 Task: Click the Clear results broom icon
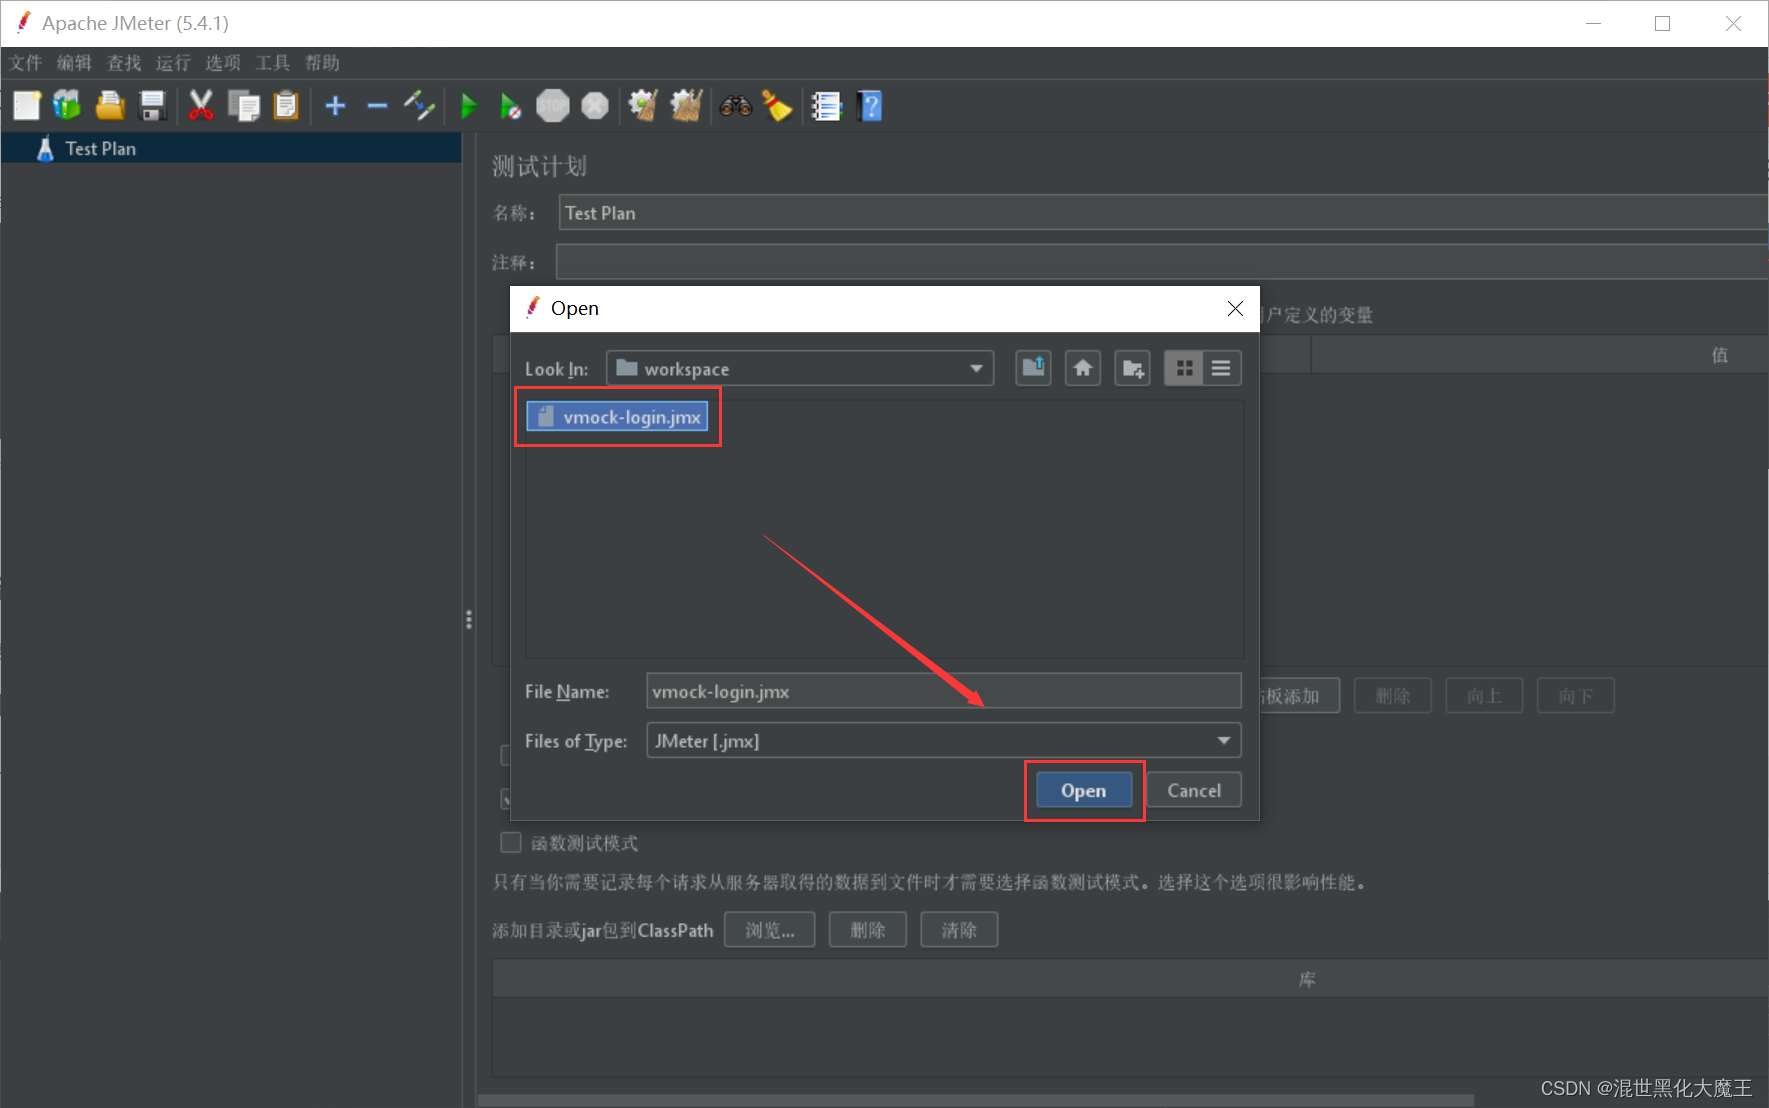(x=643, y=105)
